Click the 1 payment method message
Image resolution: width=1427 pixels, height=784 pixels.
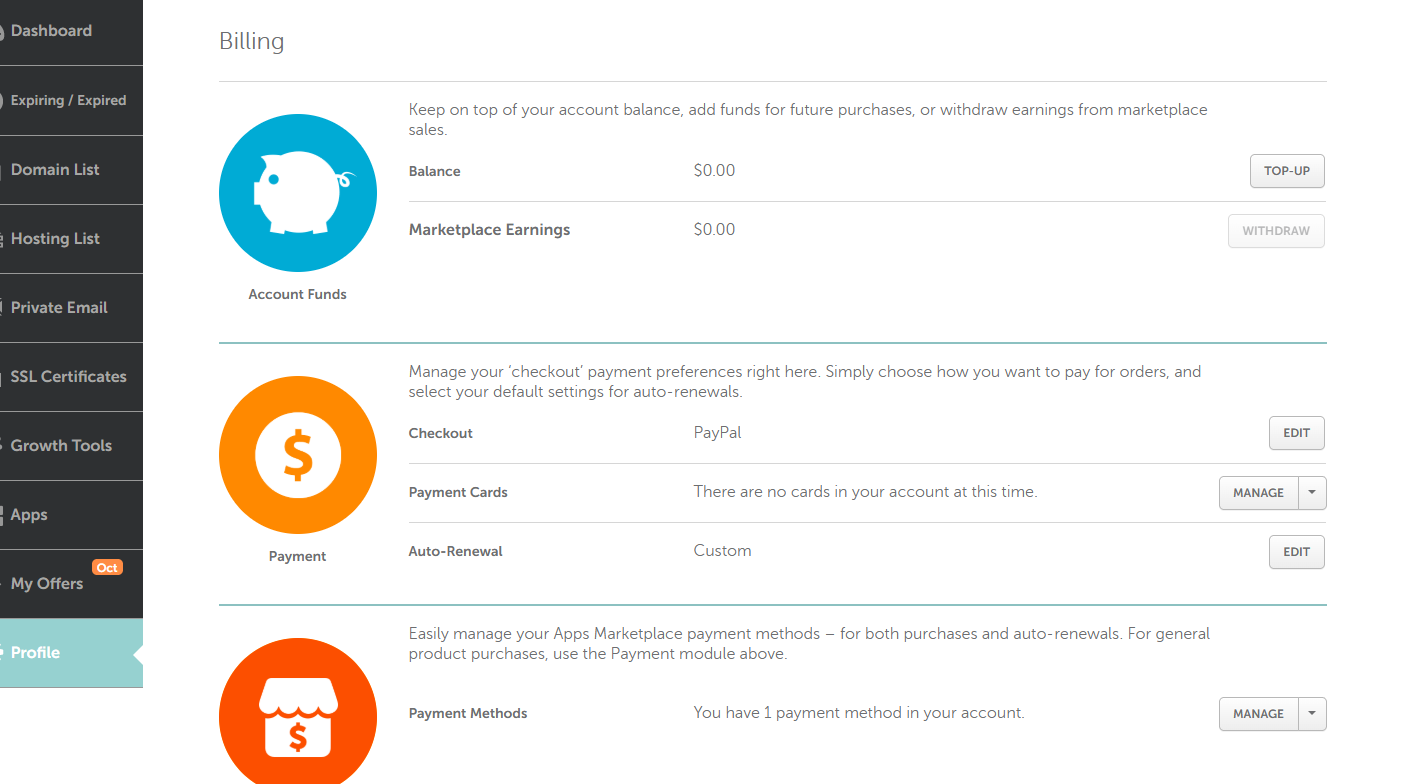point(859,713)
